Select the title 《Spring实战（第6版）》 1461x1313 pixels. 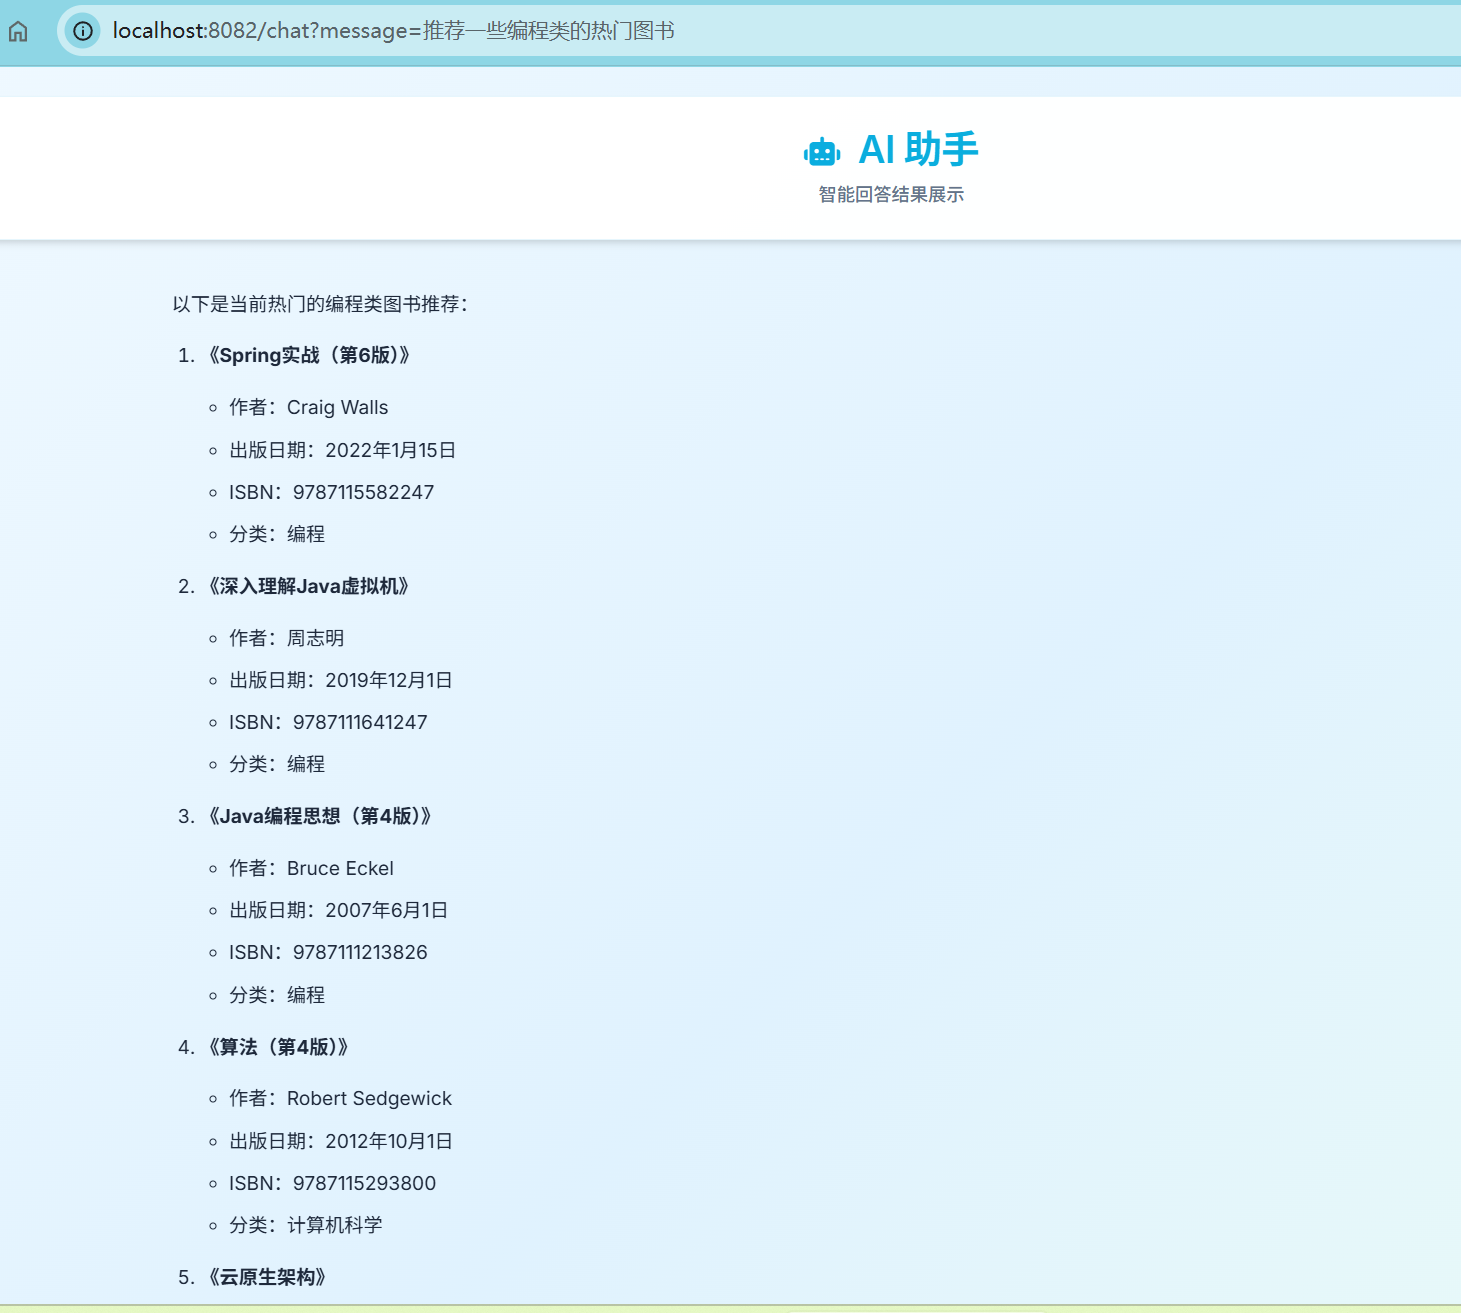coord(309,355)
